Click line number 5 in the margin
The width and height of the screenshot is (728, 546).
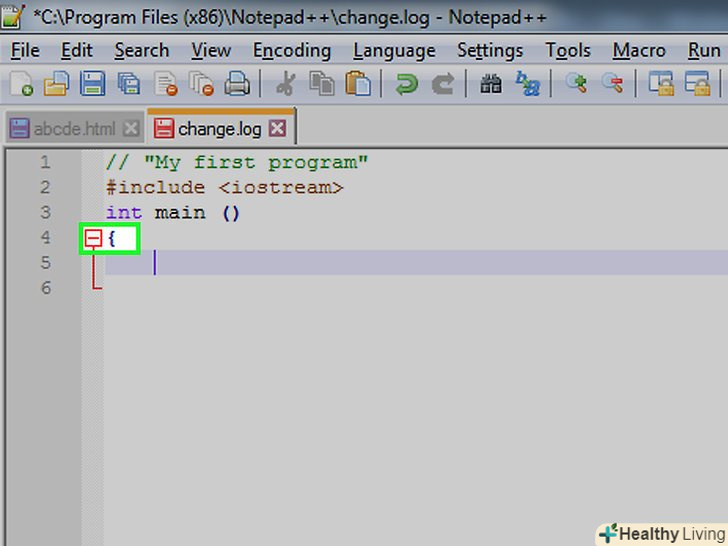(x=45, y=263)
